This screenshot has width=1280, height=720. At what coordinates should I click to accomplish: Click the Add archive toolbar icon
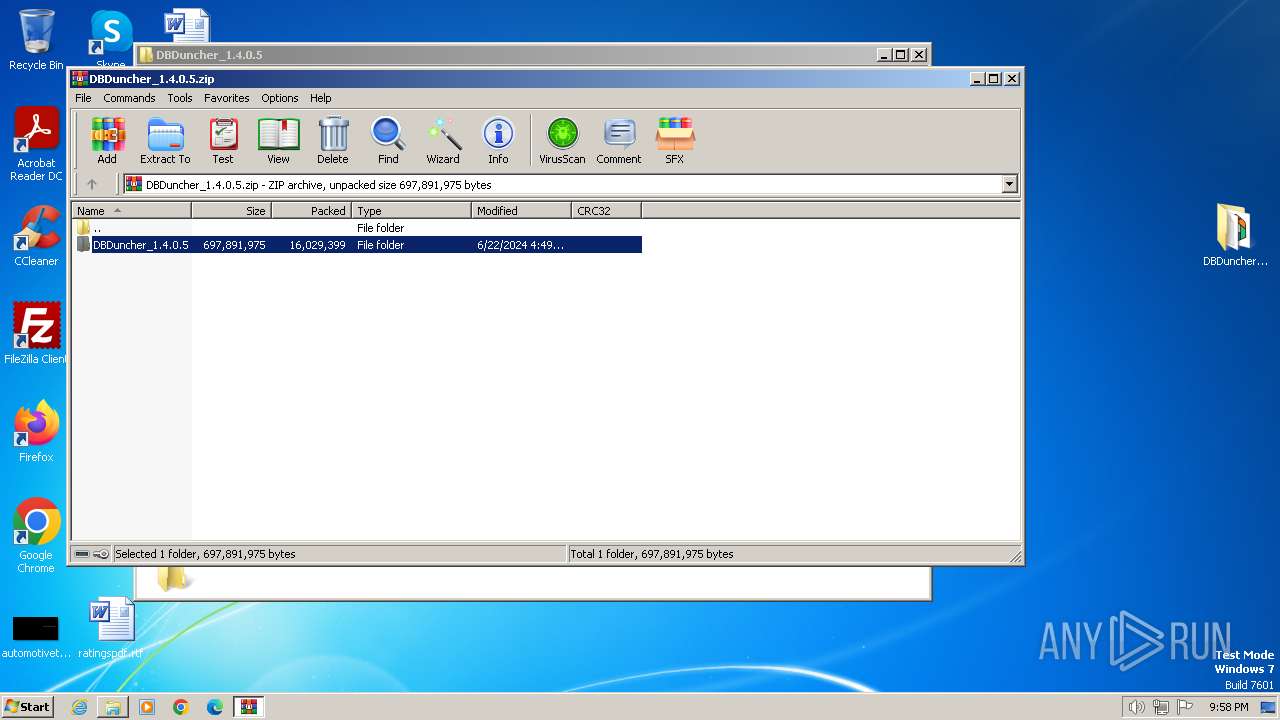[x=107, y=141]
